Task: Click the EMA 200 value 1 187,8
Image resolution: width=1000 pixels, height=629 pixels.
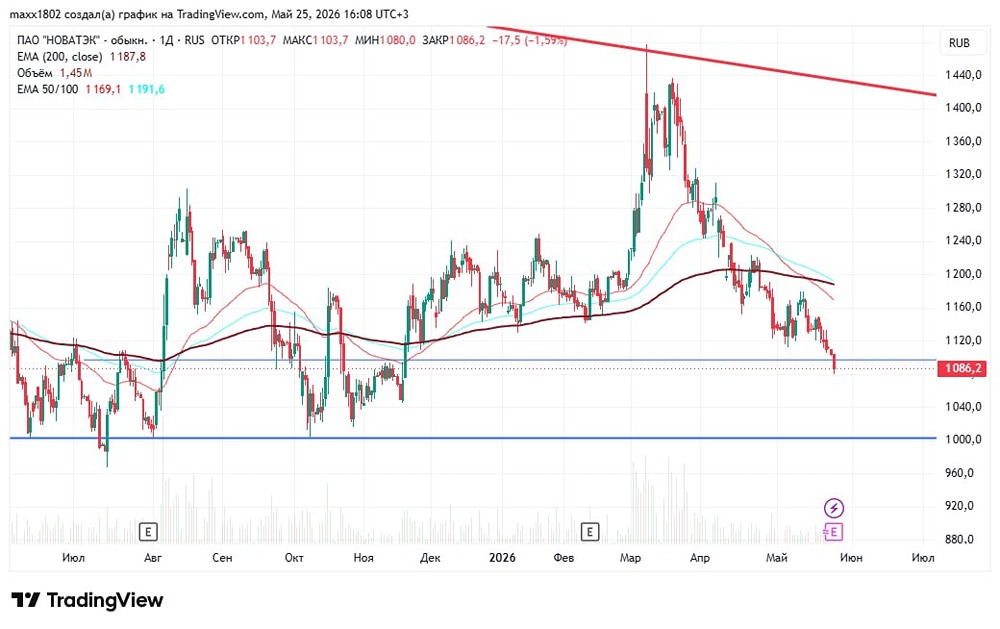Action: 128,57
